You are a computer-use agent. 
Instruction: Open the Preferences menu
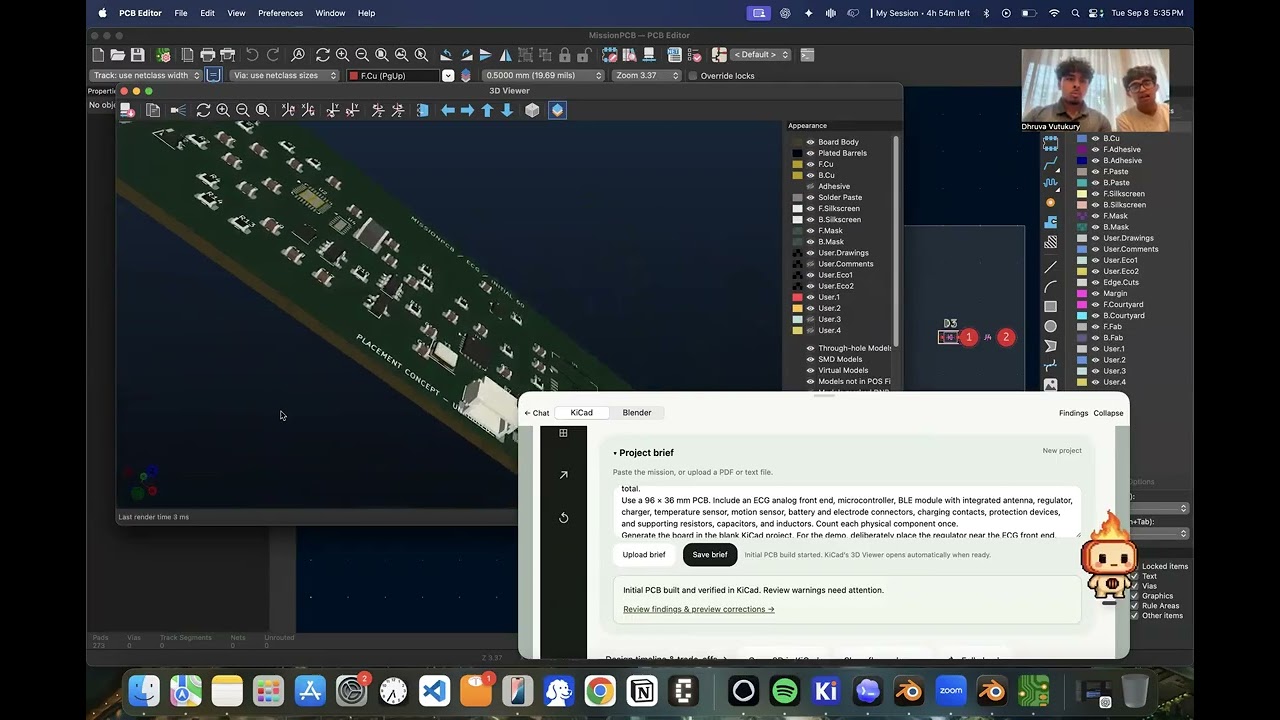click(280, 13)
